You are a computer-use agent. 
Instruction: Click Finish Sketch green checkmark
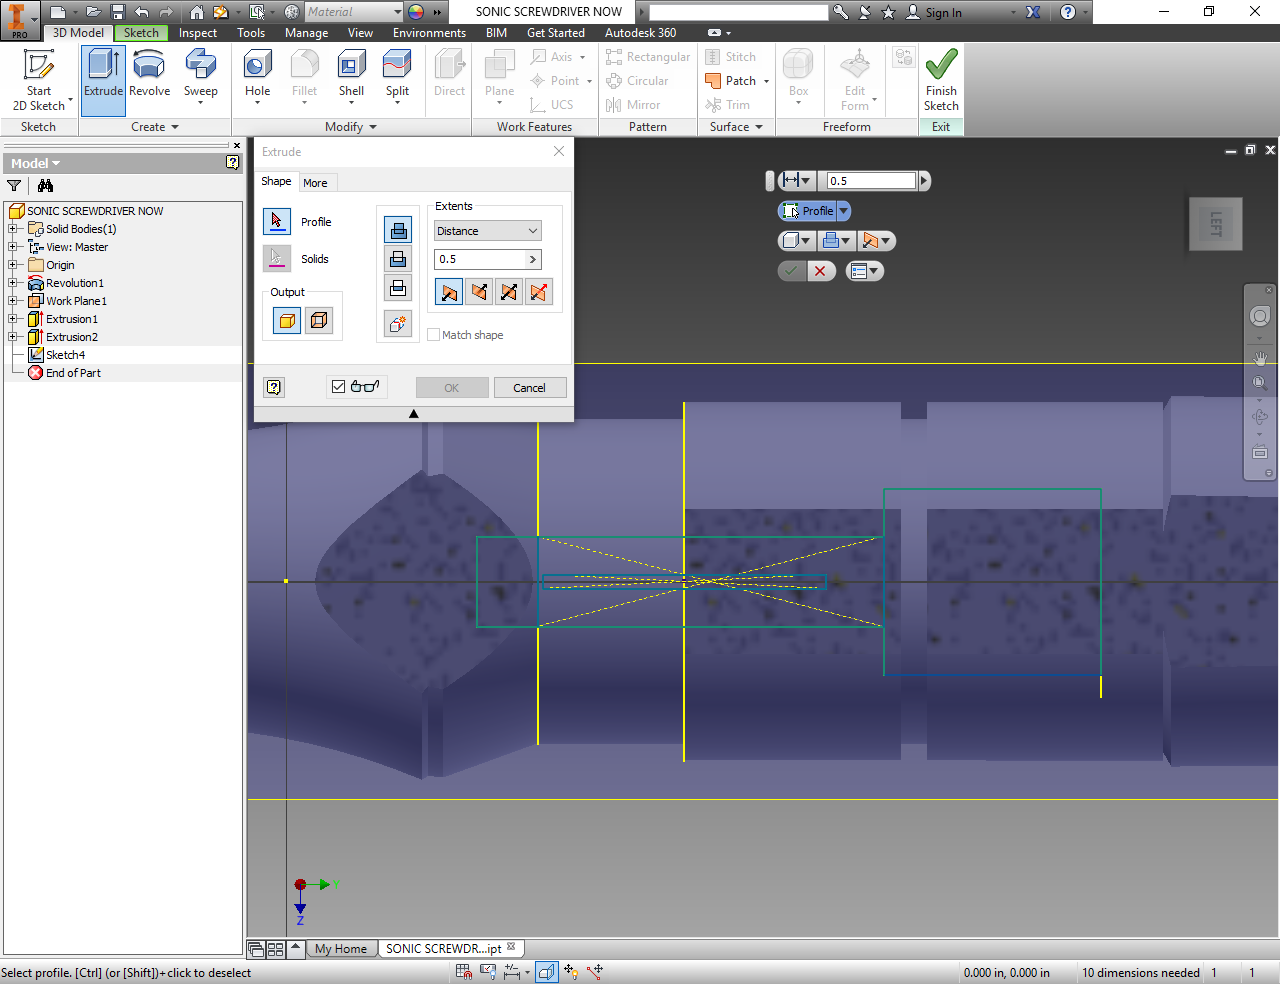(941, 79)
